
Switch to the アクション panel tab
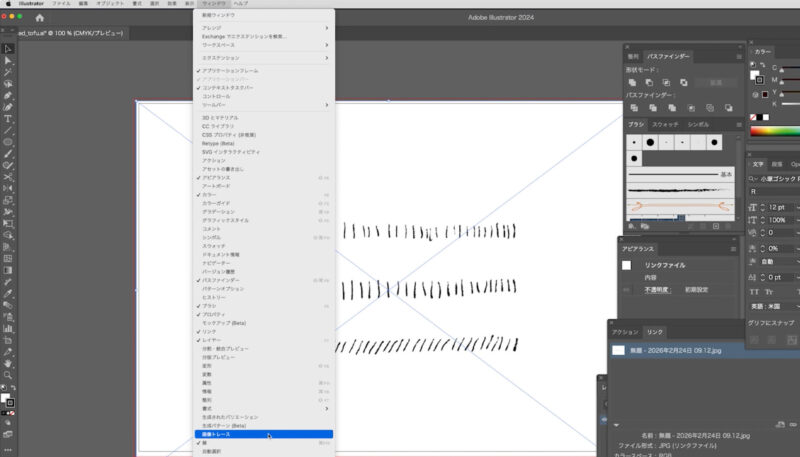coord(625,331)
